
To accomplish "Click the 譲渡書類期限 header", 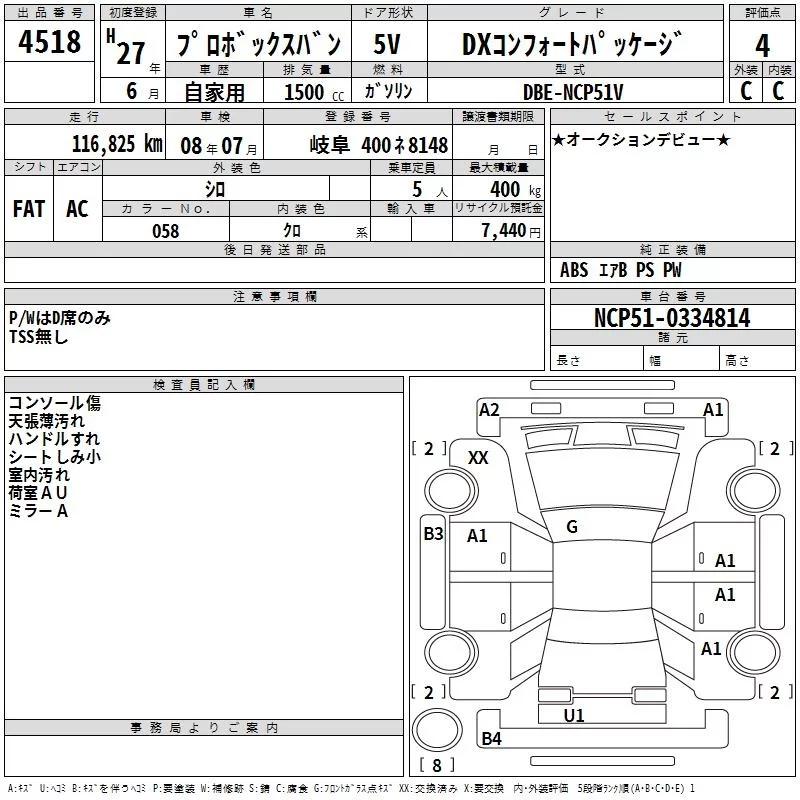I will [498, 117].
